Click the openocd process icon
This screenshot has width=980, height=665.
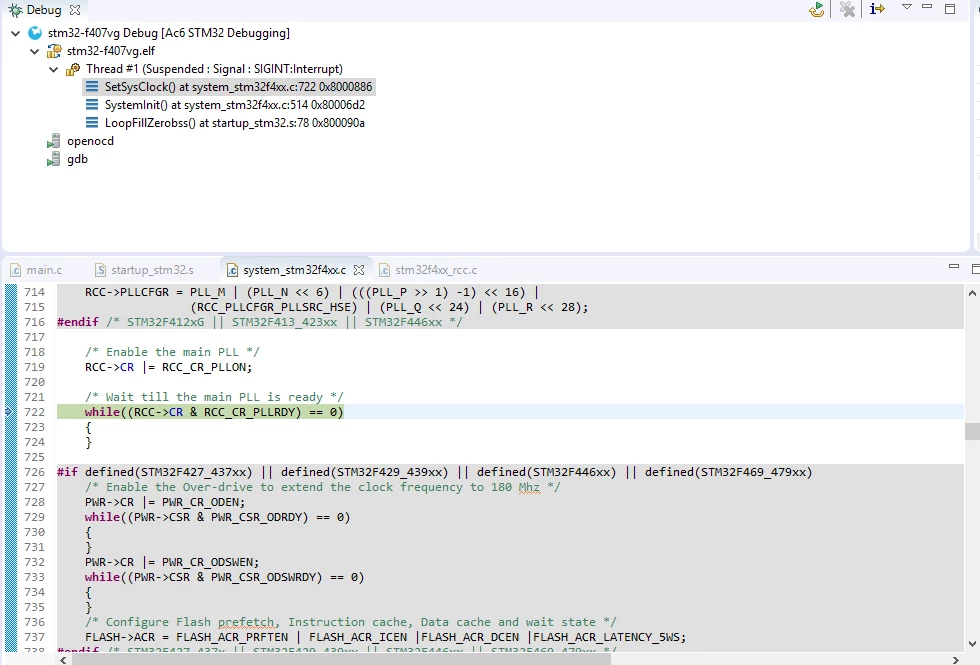(x=54, y=141)
